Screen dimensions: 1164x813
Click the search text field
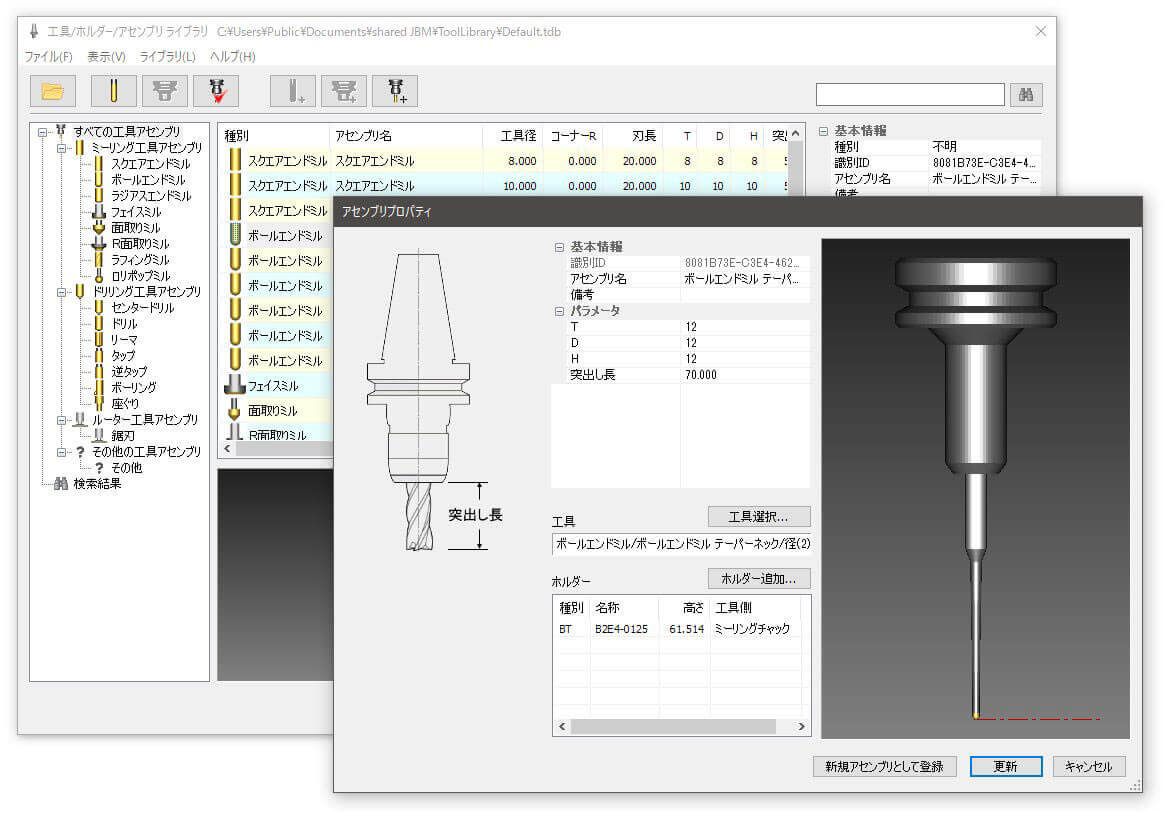point(909,94)
